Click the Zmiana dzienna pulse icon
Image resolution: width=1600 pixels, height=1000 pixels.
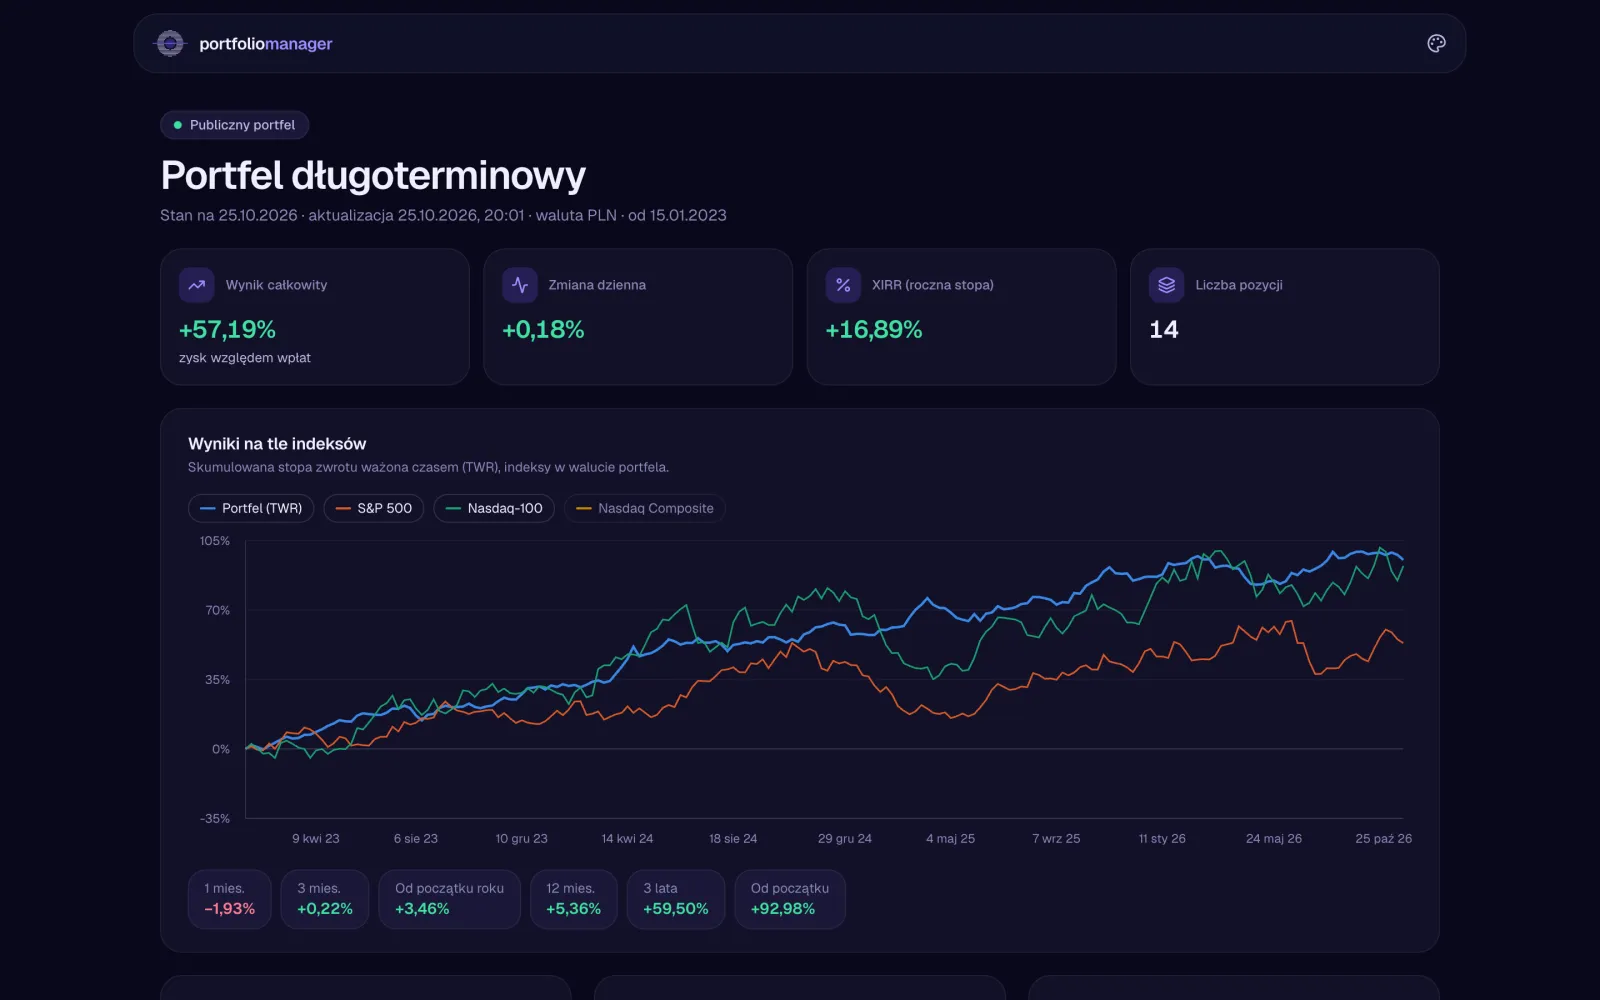520,285
